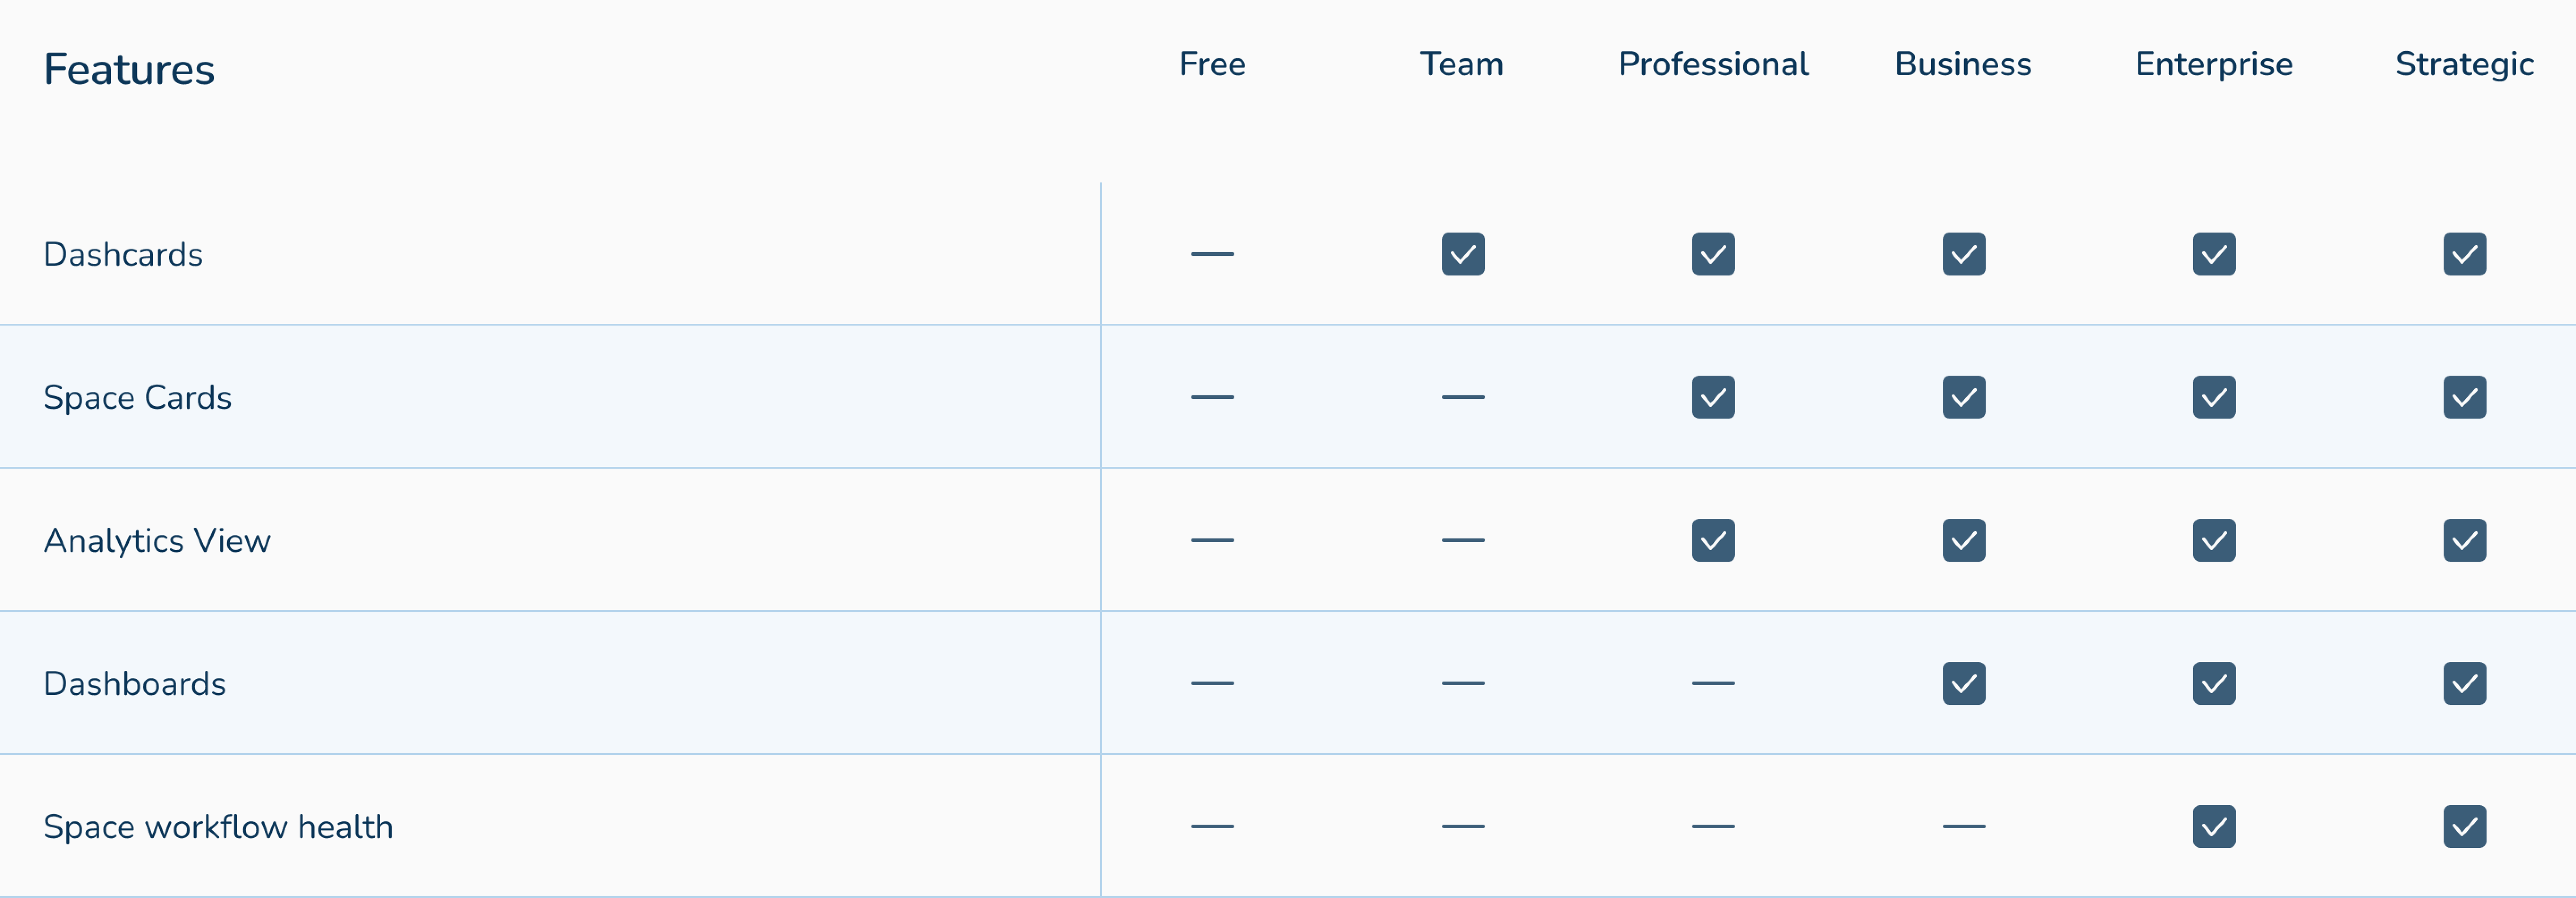This screenshot has width=2576, height=898.
Task: Click Space Cards checkmark under Professional
Action: [x=1713, y=397]
